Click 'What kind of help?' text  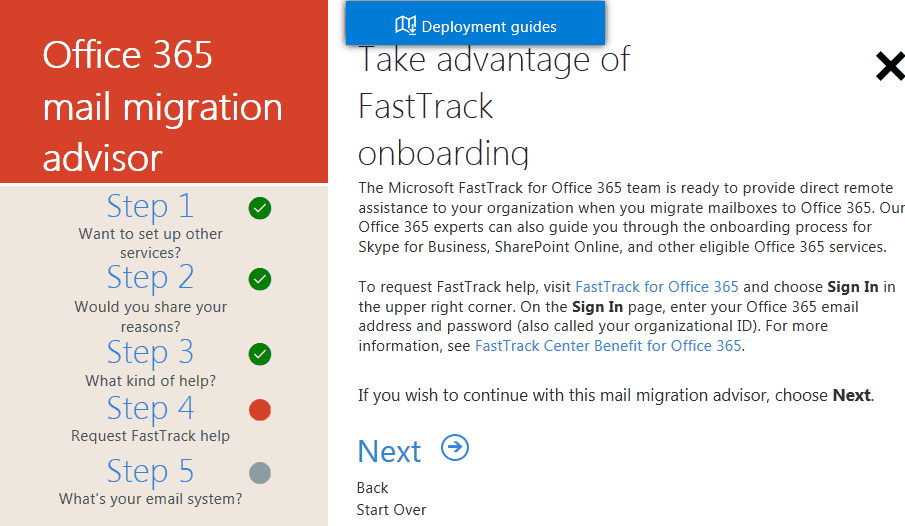[x=150, y=380]
